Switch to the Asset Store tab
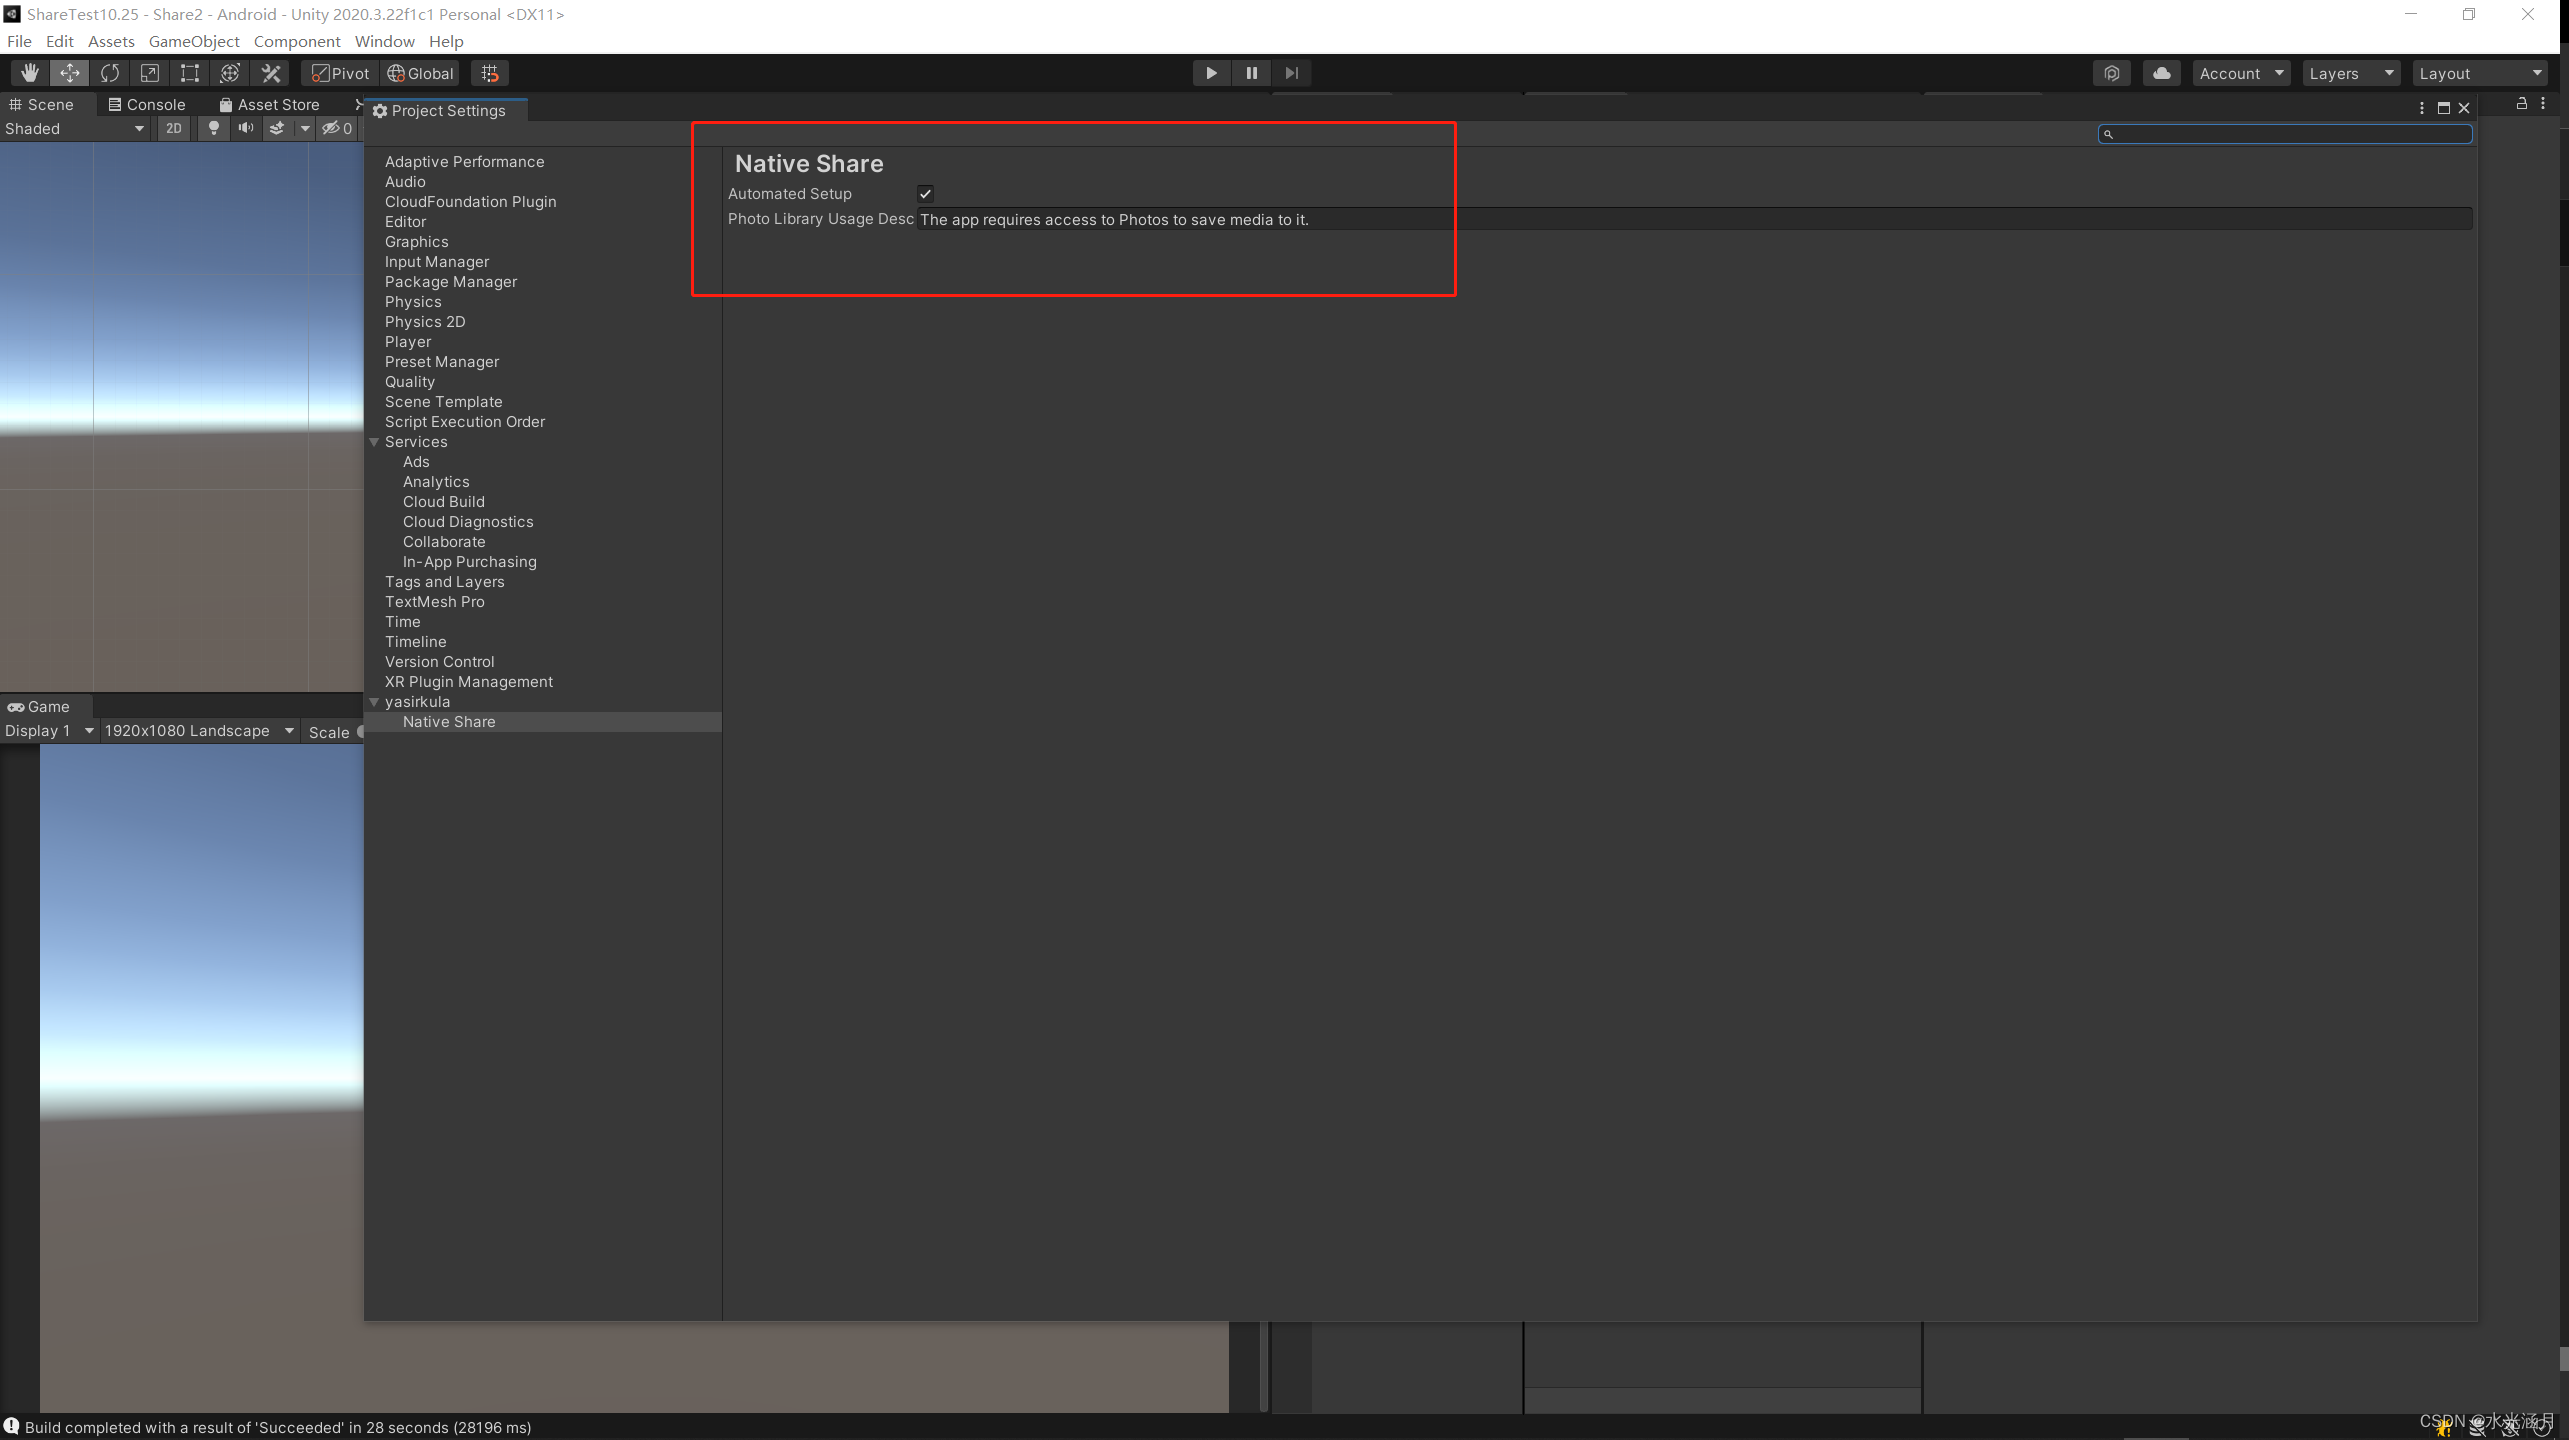 (270, 104)
